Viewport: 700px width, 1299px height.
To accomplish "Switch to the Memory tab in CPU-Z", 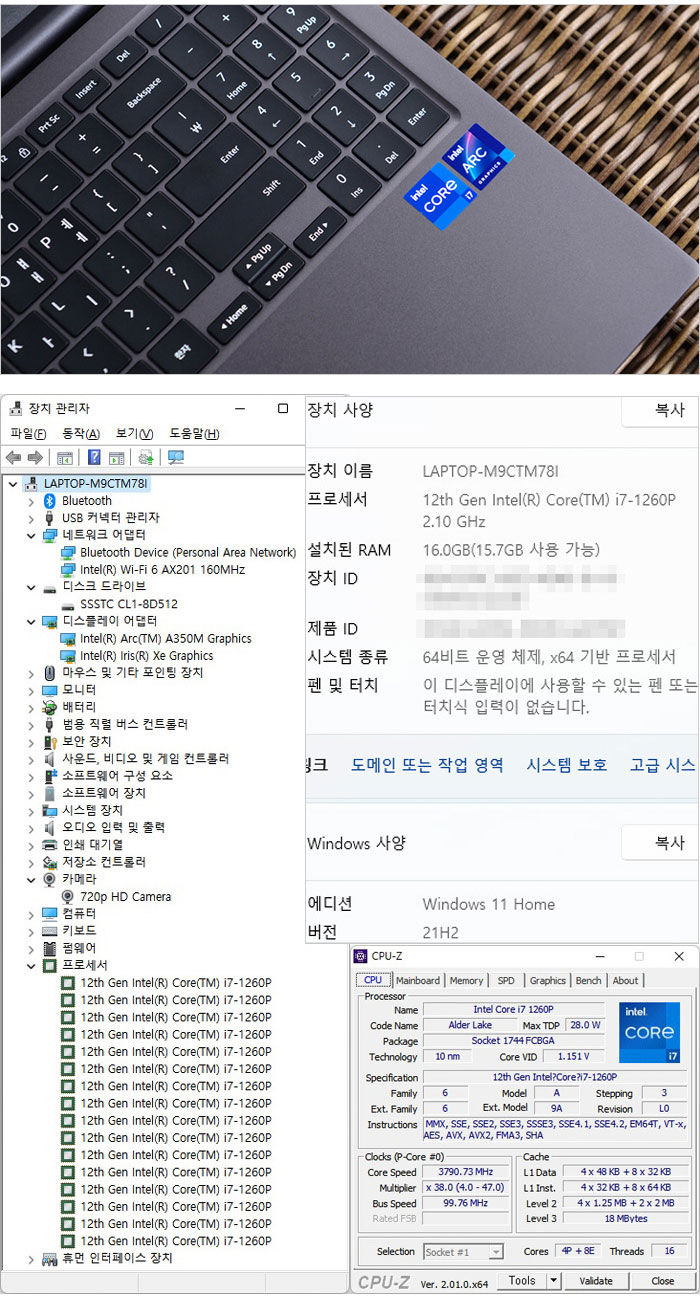I will click(466, 981).
